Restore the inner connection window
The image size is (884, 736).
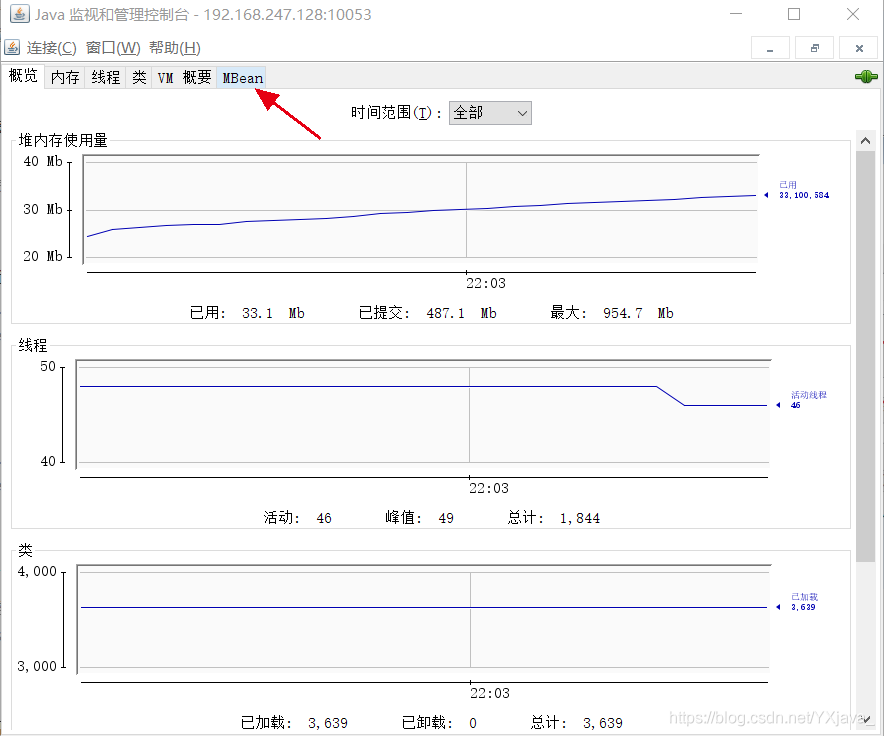[x=814, y=48]
